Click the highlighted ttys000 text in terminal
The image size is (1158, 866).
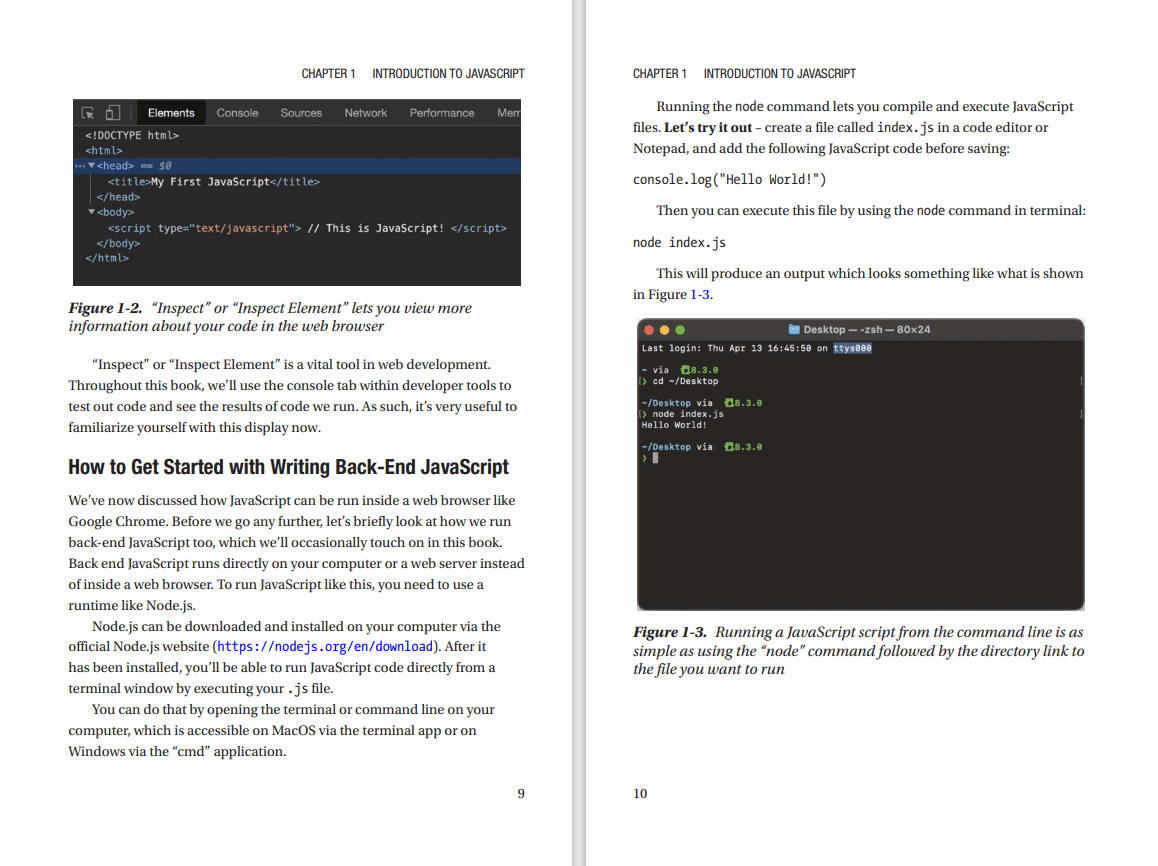pyautogui.click(x=852, y=348)
